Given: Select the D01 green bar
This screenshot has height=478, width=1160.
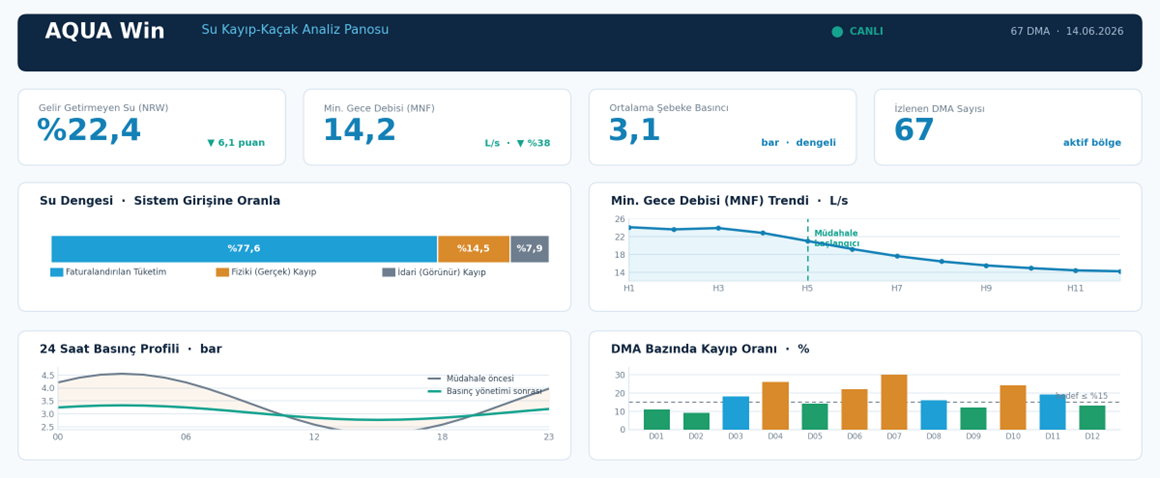Looking at the screenshot, I should coord(657,420).
